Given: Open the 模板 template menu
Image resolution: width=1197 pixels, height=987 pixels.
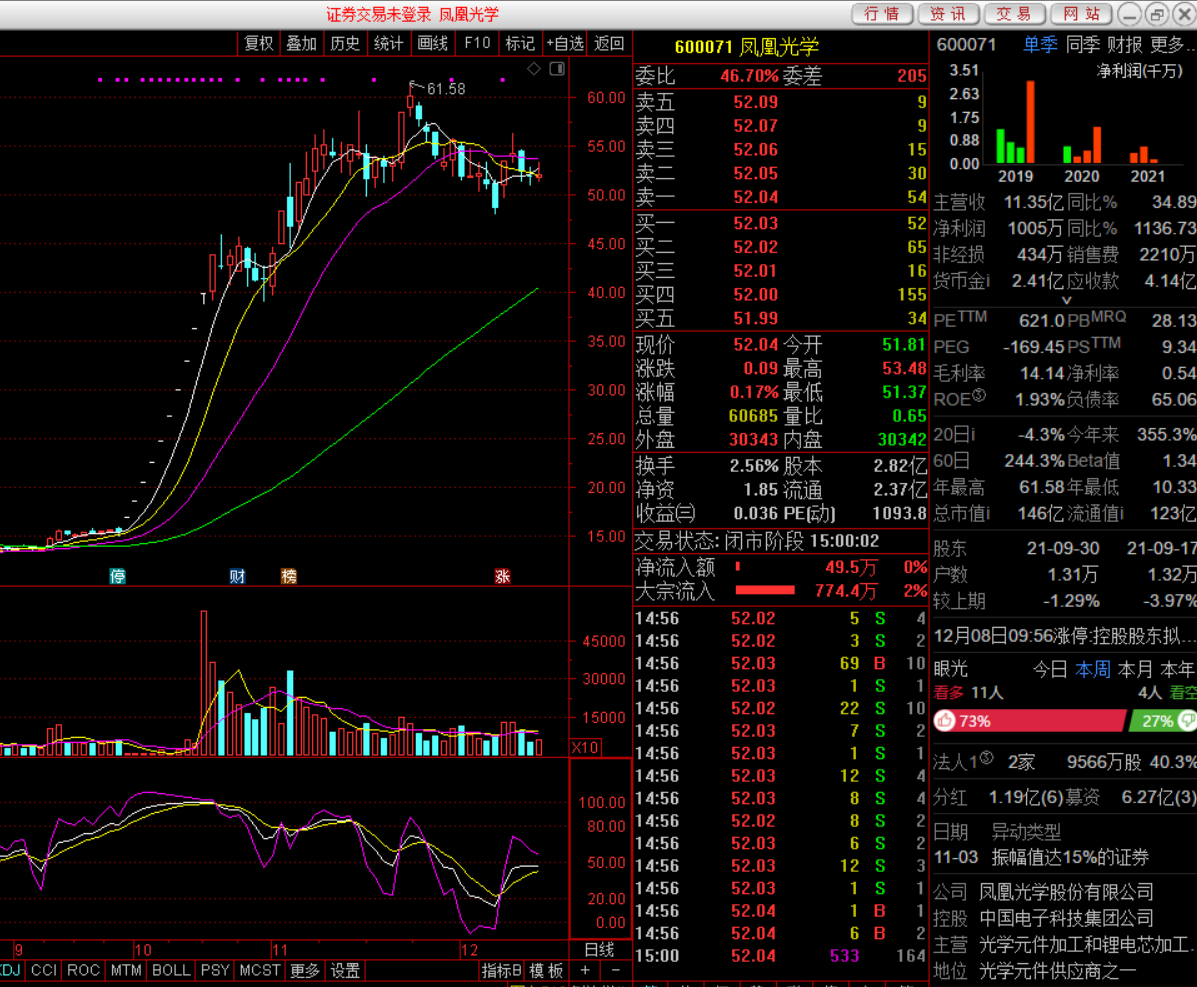Looking at the screenshot, I should point(547,970).
